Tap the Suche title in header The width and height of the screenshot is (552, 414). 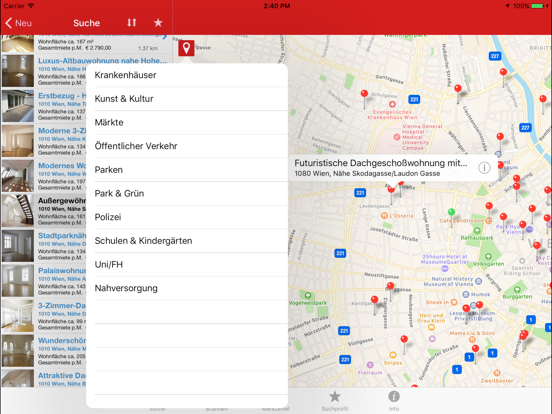[87, 23]
